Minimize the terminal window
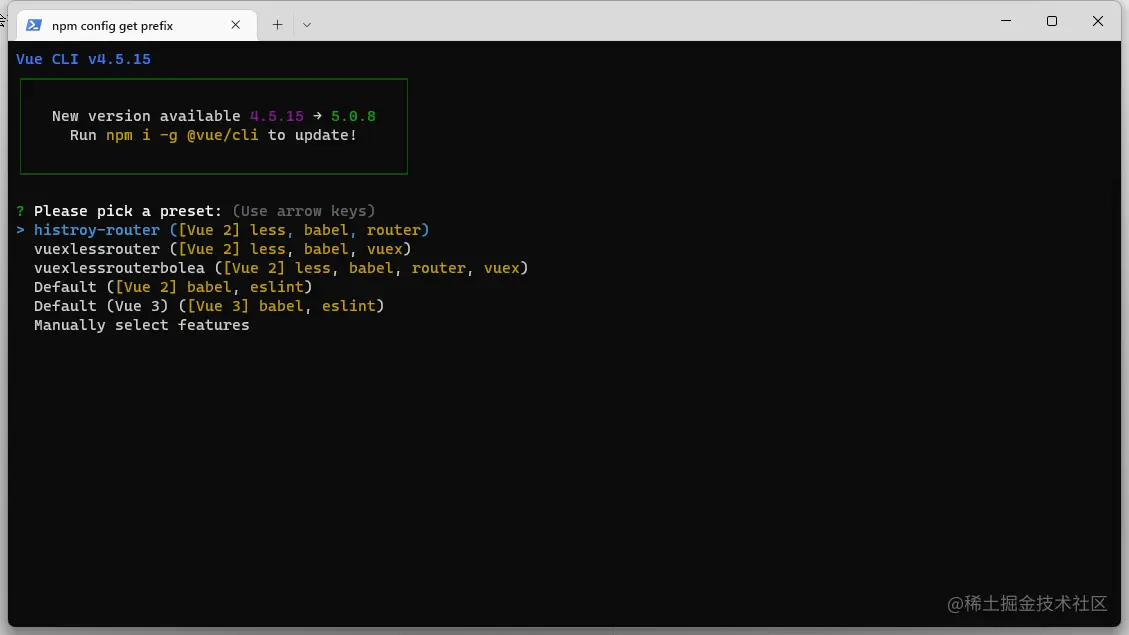Viewport: 1129px width, 635px height. tap(1006, 21)
